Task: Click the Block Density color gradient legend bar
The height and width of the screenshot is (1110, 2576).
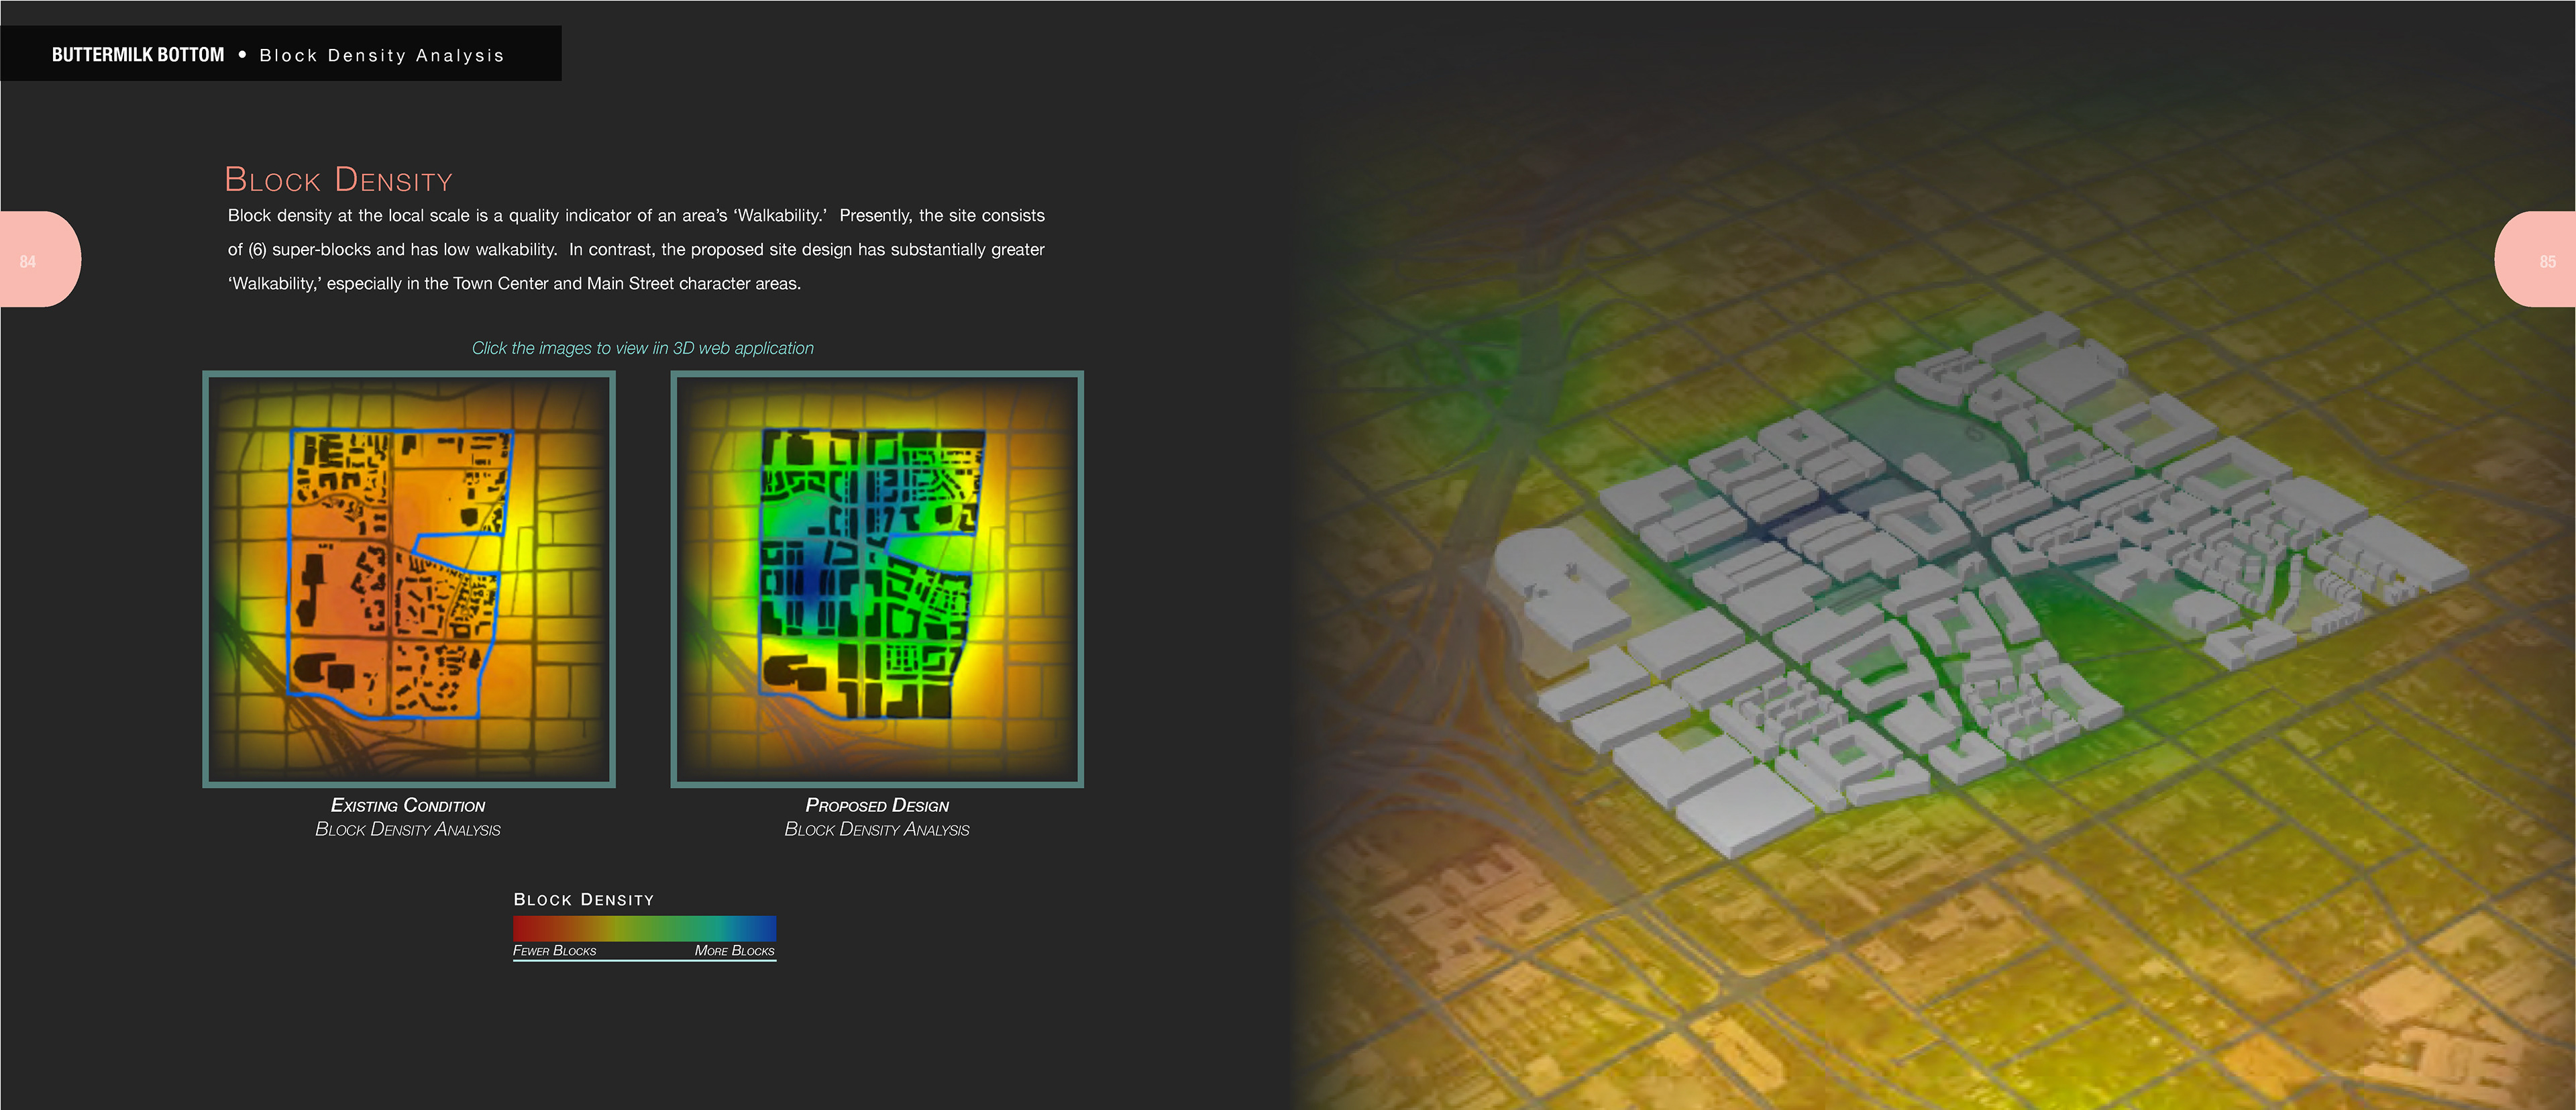Action: (644, 928)
